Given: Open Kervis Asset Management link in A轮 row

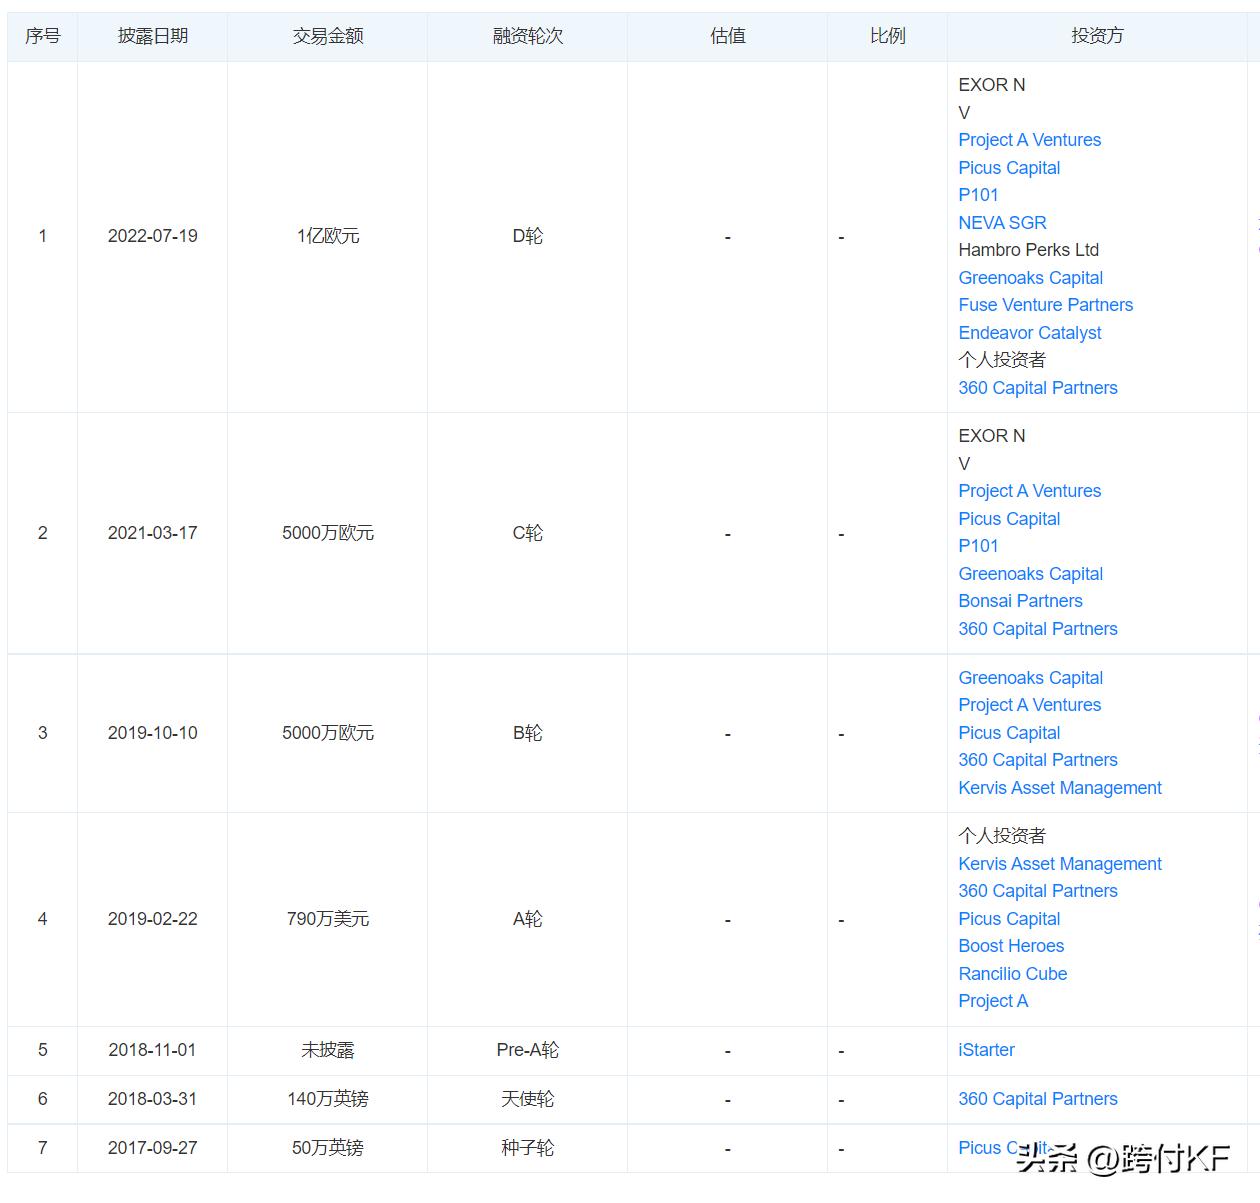Looking at the screenshot, I should (x=1059, y=864).
